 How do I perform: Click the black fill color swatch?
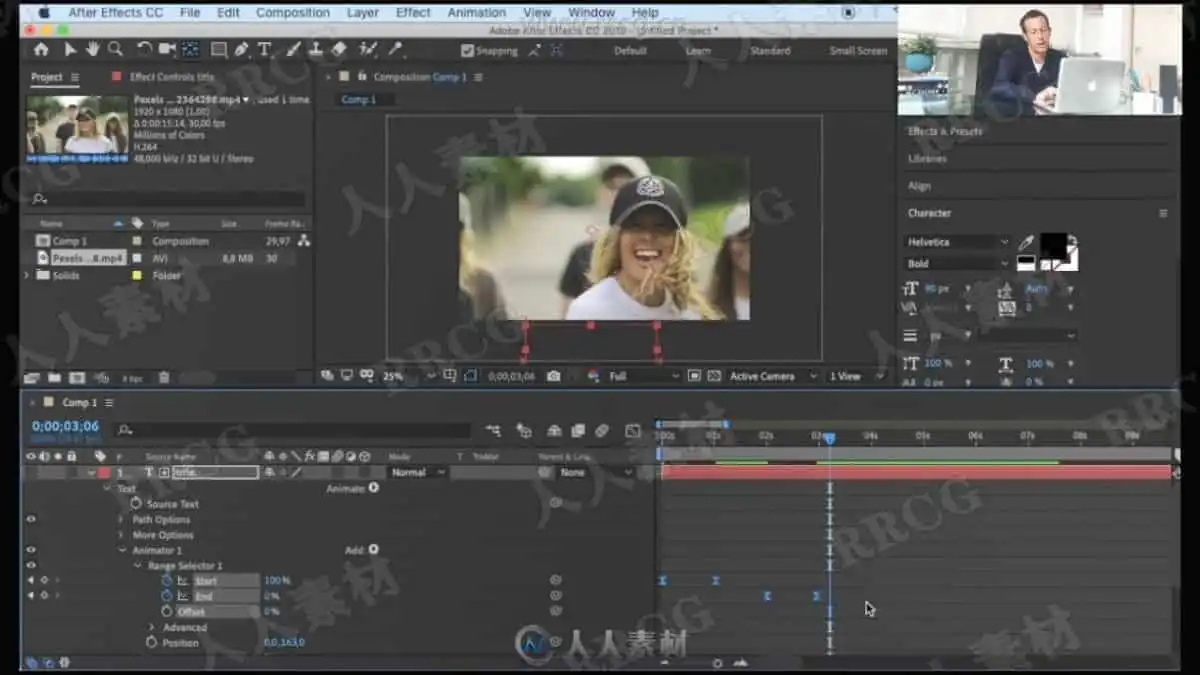(1052, 246)
